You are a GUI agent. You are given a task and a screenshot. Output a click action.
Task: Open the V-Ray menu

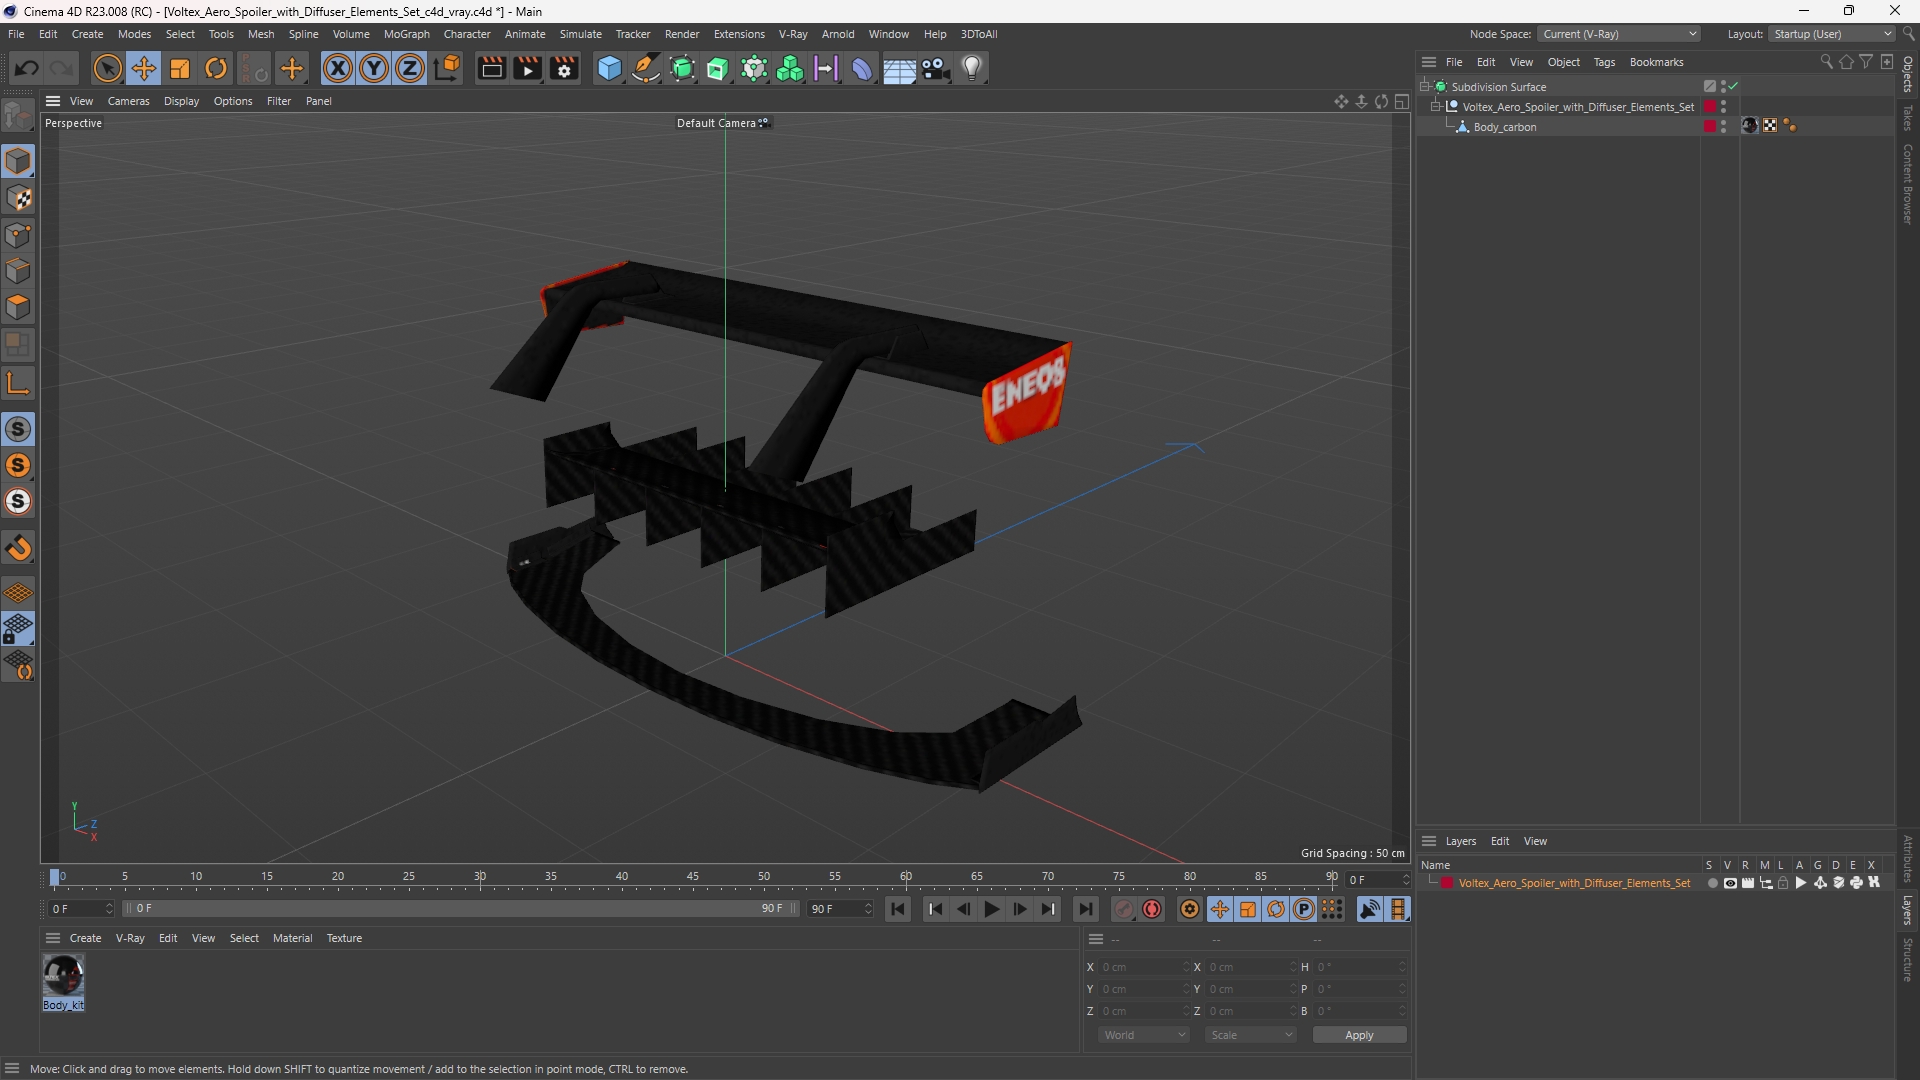(x=793, y=34)
